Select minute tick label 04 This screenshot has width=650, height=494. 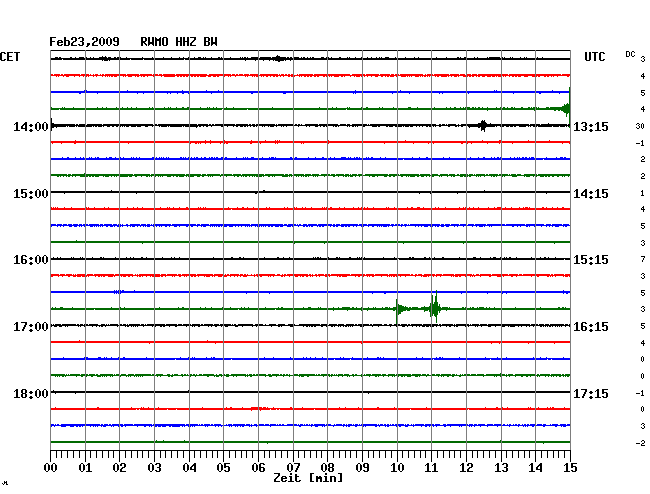pyautogui.click(x=189, y=468)
